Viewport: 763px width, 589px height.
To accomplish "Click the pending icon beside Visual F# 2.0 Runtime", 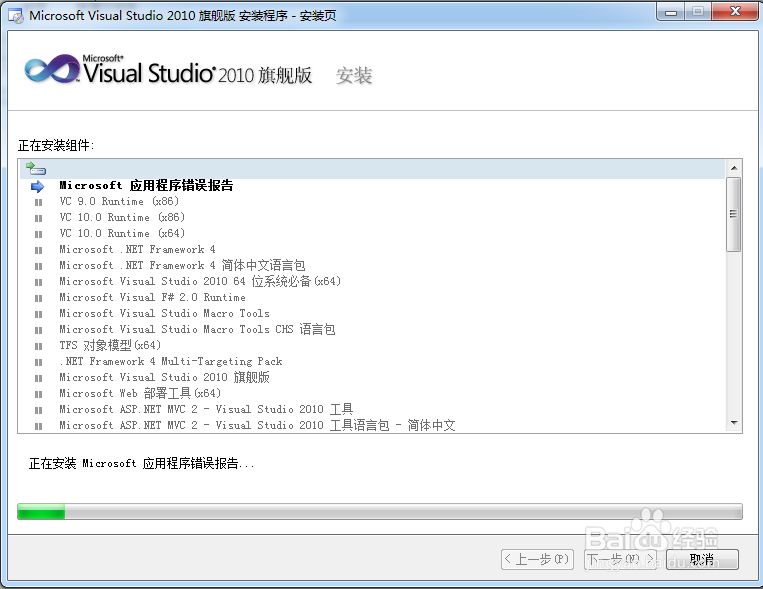I will [38, 298].
